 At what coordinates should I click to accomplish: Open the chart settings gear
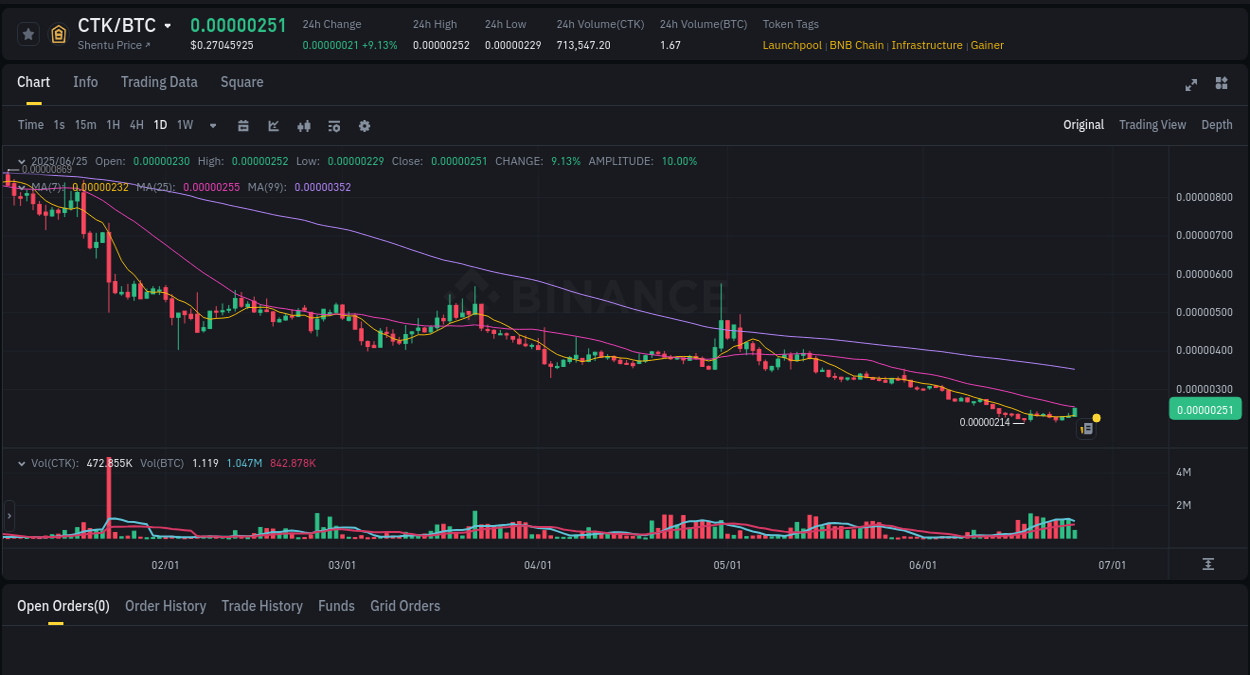(x=364, y=125)
